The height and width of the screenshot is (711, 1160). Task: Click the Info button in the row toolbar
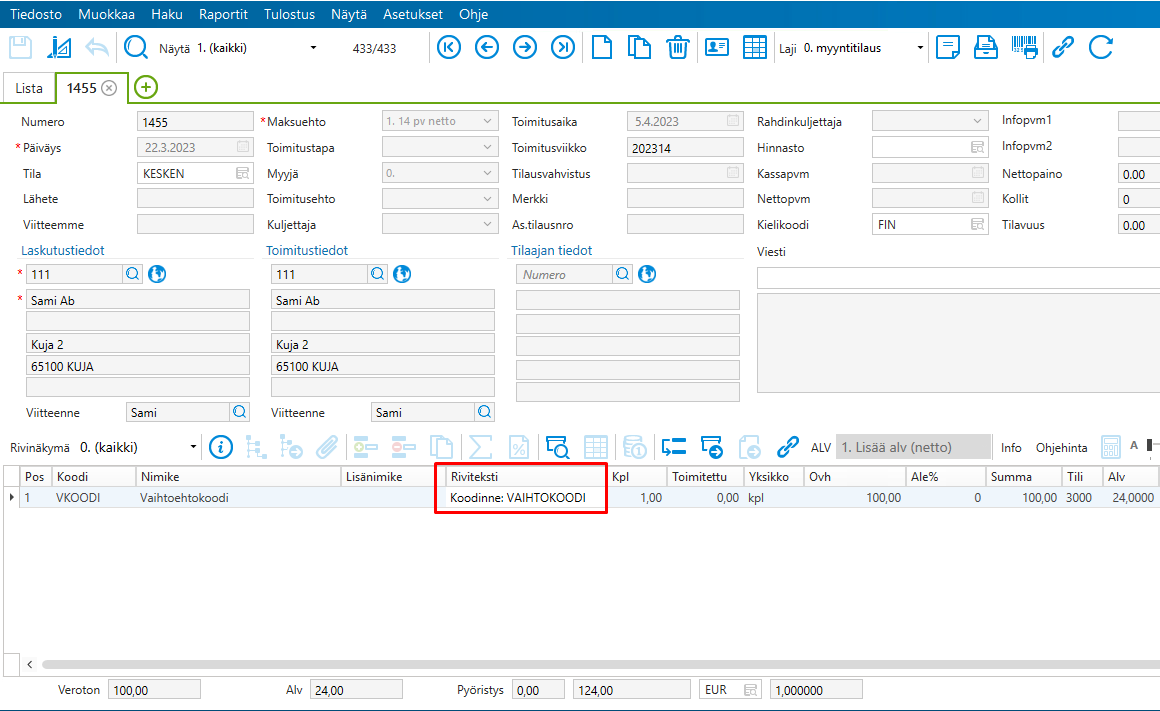[x=1011, y=448]
